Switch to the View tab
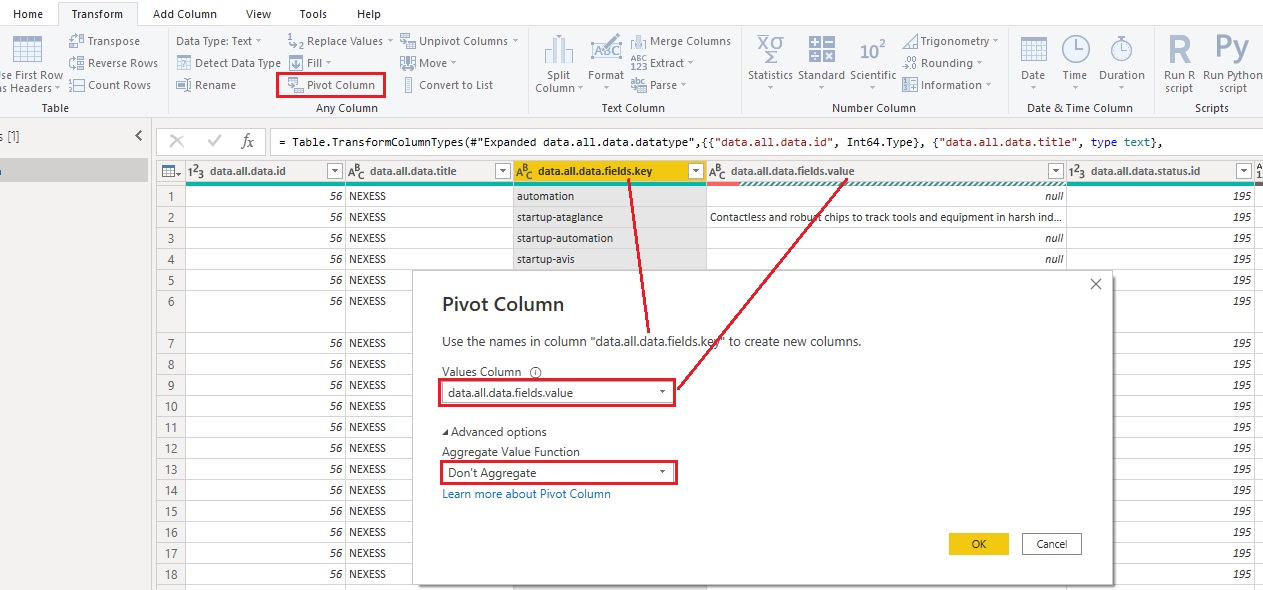Screen dimensions: 1263x590 (x=258, y=14)
